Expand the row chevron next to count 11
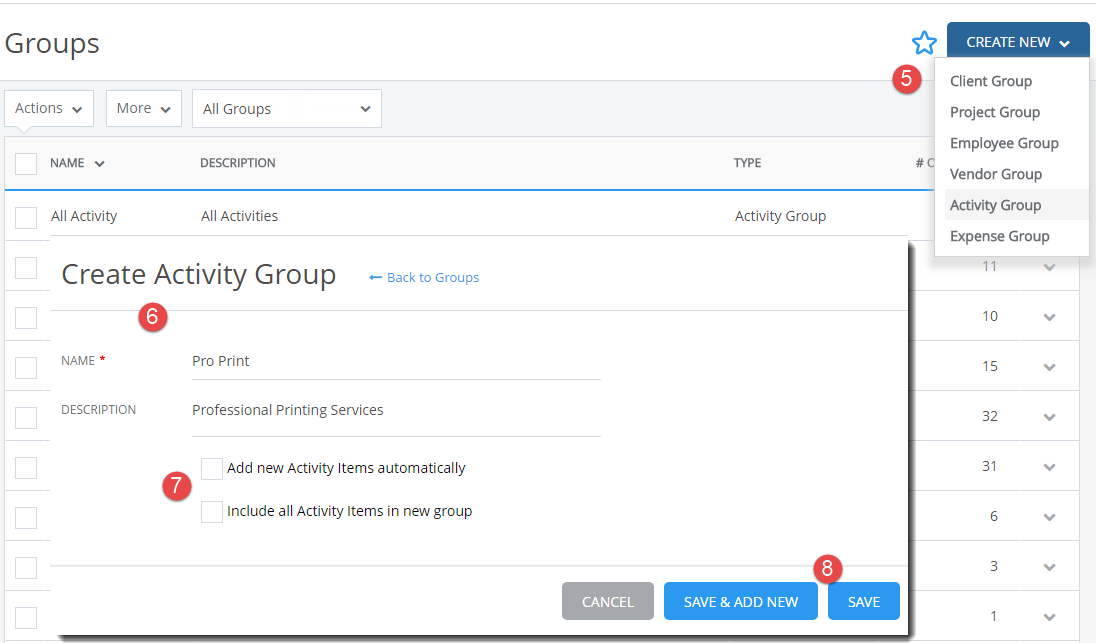Viewport: 1096px width, 643px height. click(1049, 267)
